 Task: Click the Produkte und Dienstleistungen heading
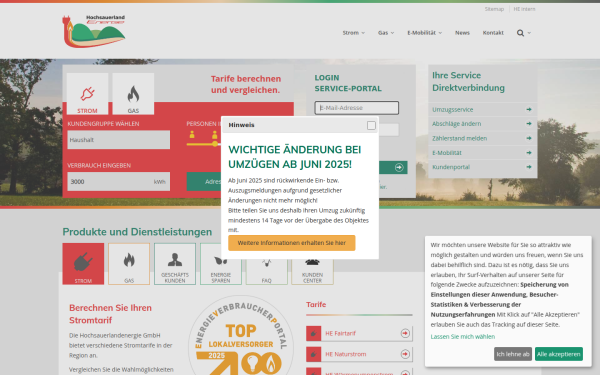137,232
